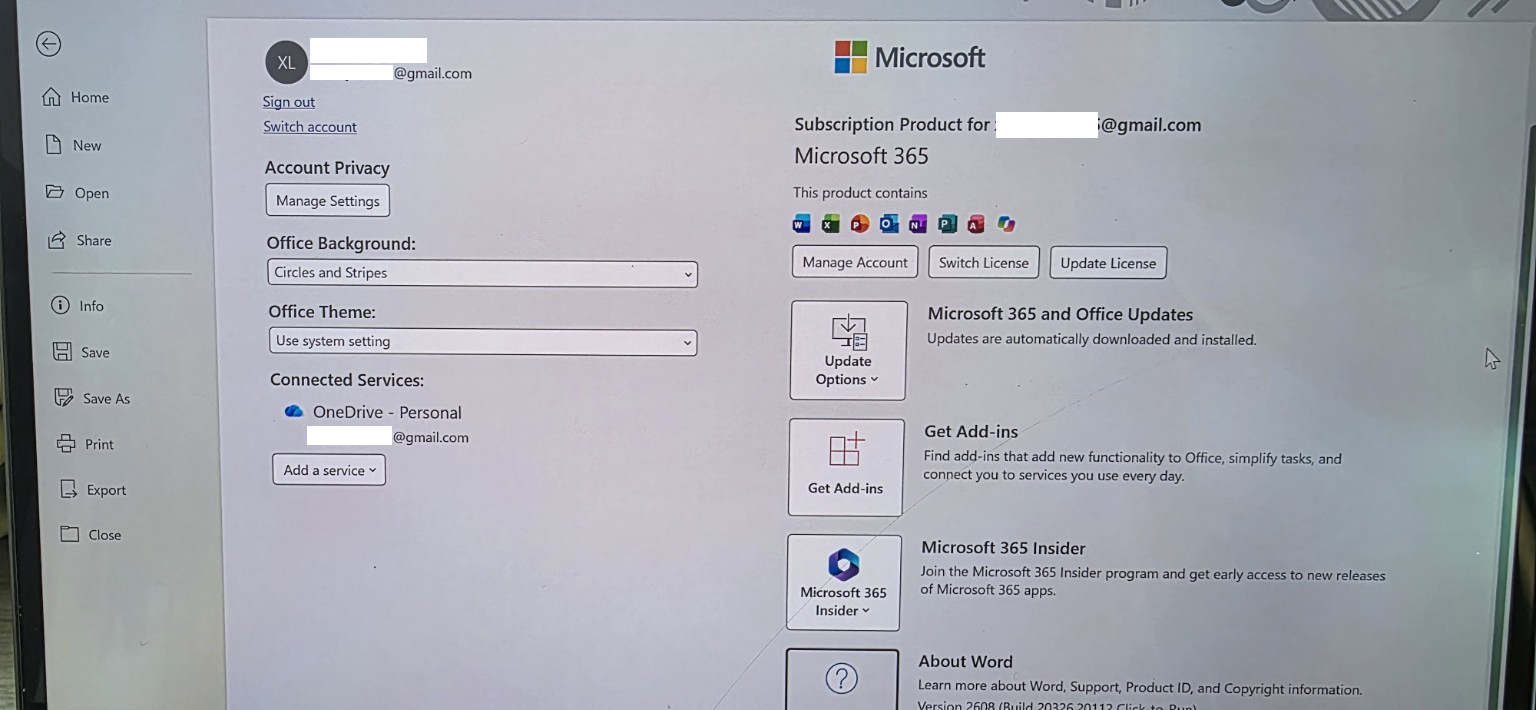Click the Word app icon

click(x=801, y=223)
